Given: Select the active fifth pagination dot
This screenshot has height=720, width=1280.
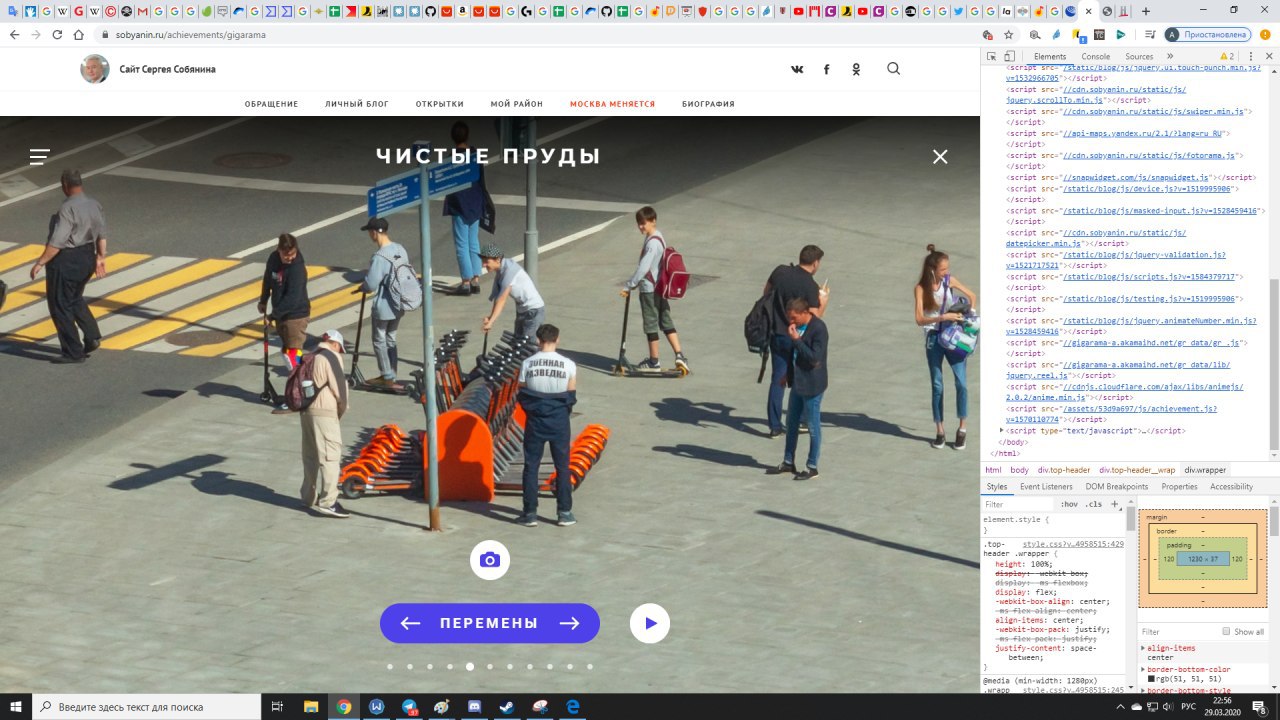Looking at the screenshot, I should 470,666.
